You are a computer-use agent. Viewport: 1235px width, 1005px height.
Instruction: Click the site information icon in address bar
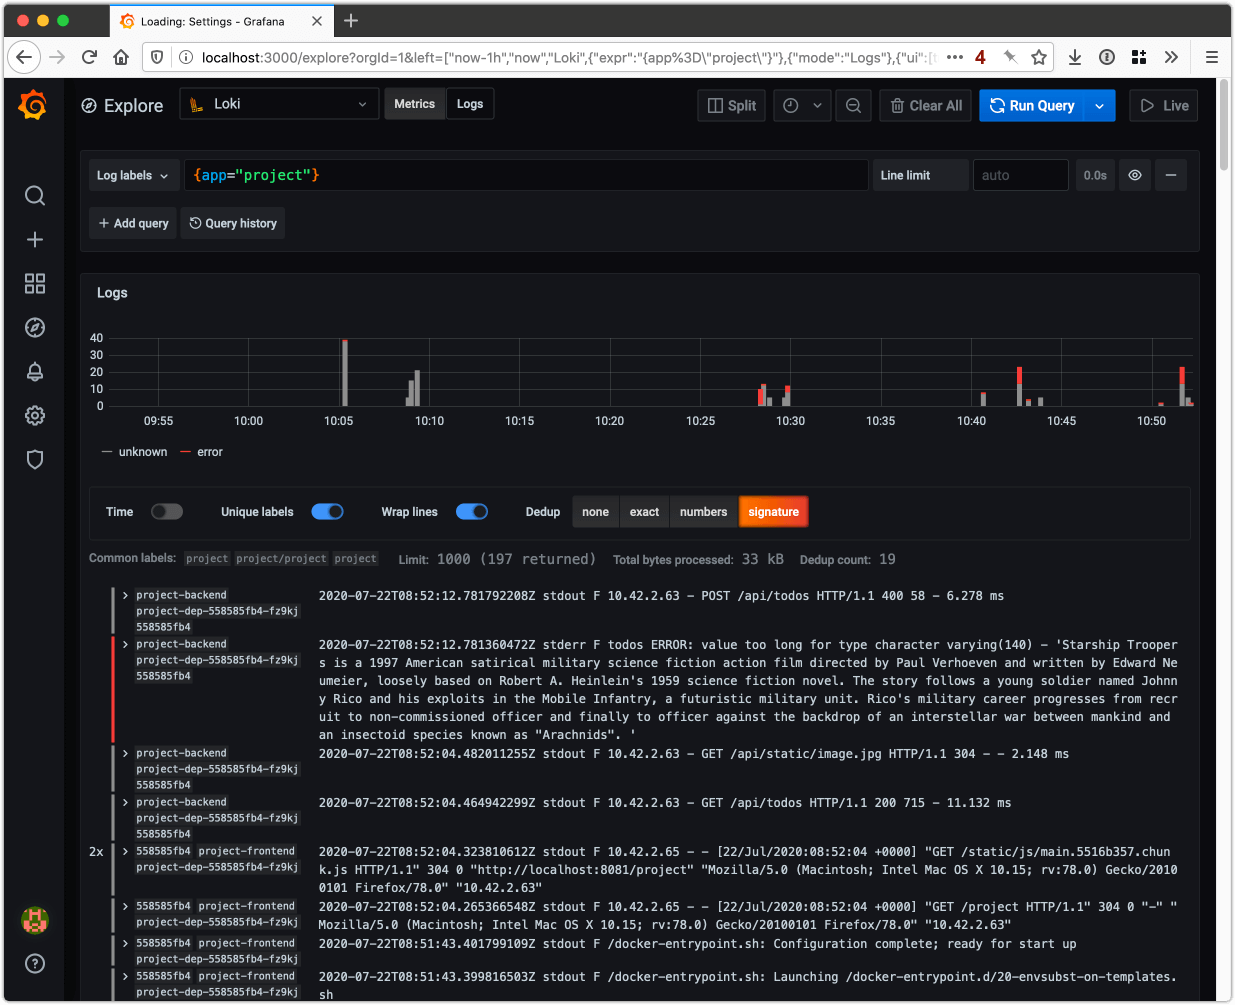coord(185,57)
